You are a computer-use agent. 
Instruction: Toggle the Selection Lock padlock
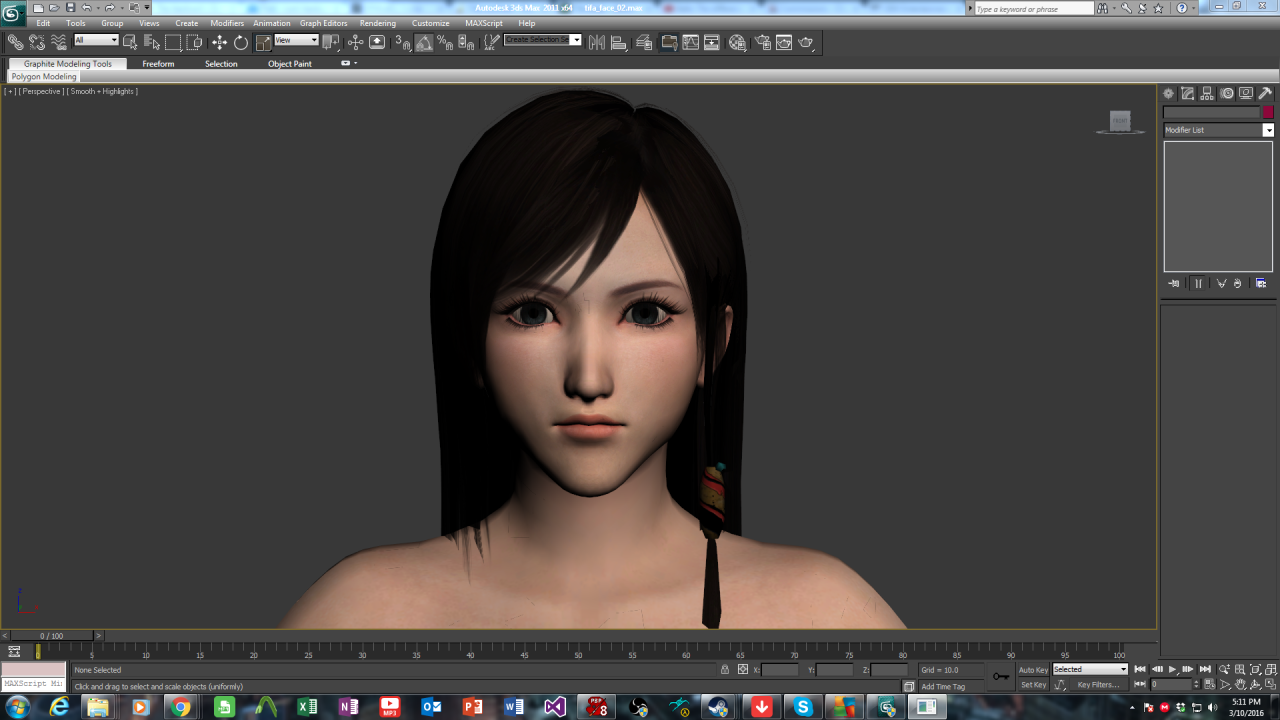pos(725,669)
